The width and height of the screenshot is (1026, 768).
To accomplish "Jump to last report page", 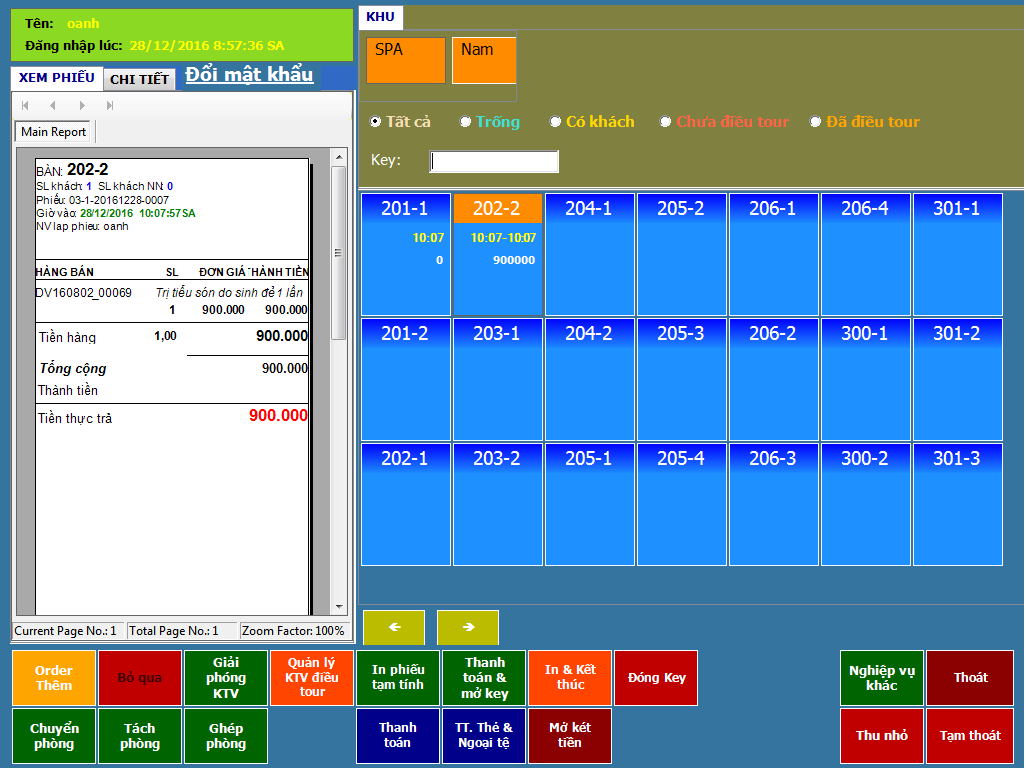I will click(x=110, y=105).
